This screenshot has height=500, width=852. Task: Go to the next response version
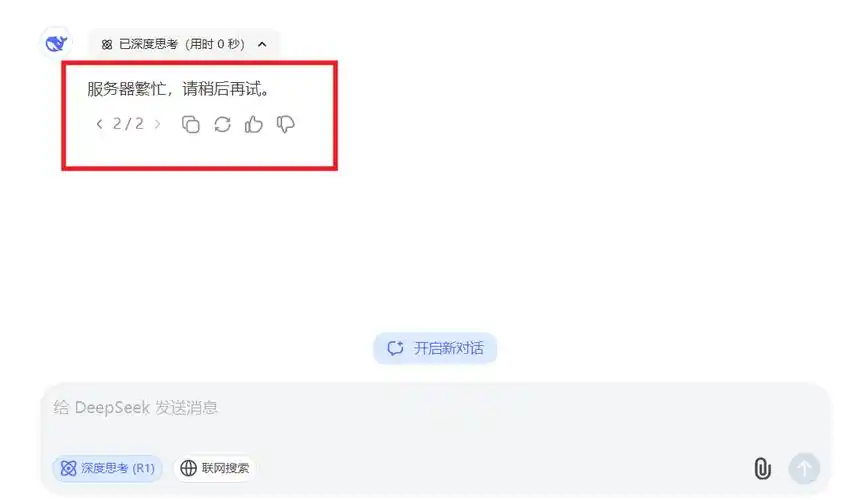(x=158, y=124)
